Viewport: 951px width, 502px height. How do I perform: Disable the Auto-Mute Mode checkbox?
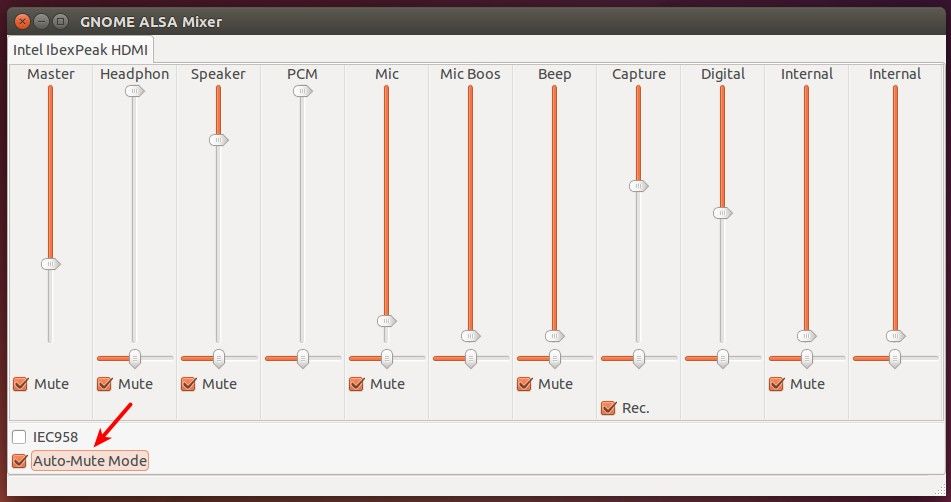point(19,461)
